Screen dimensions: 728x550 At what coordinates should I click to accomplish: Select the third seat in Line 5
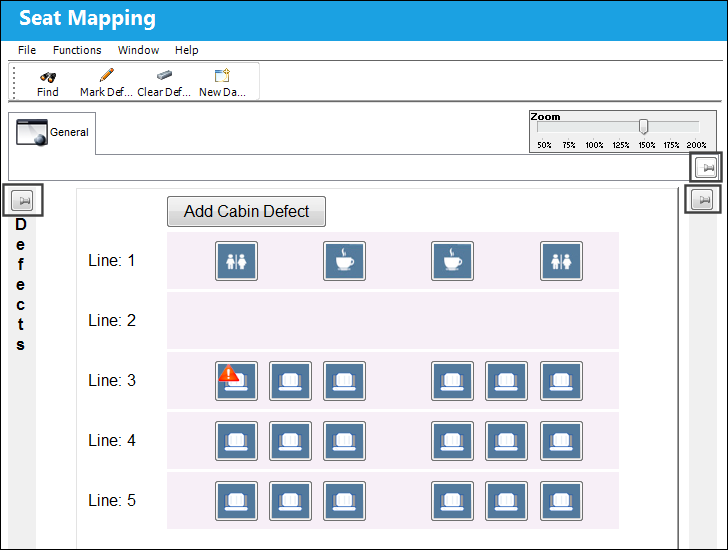pyautogui.click(x=344, y=501)
